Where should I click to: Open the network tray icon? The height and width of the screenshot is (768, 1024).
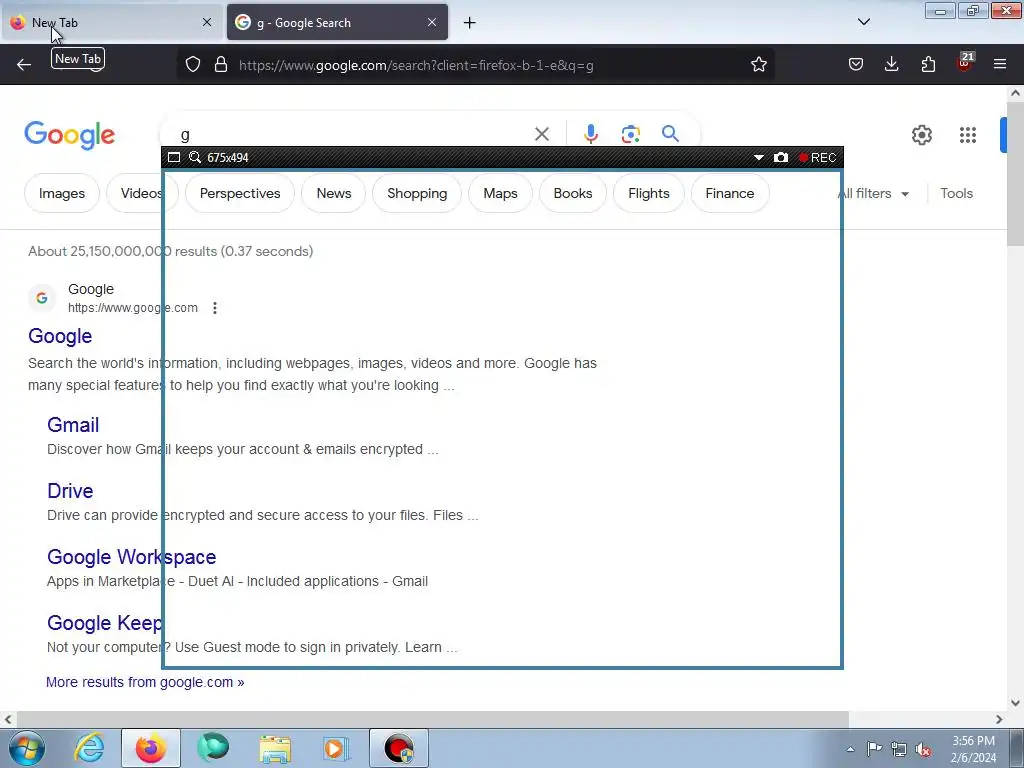point(899,749)
